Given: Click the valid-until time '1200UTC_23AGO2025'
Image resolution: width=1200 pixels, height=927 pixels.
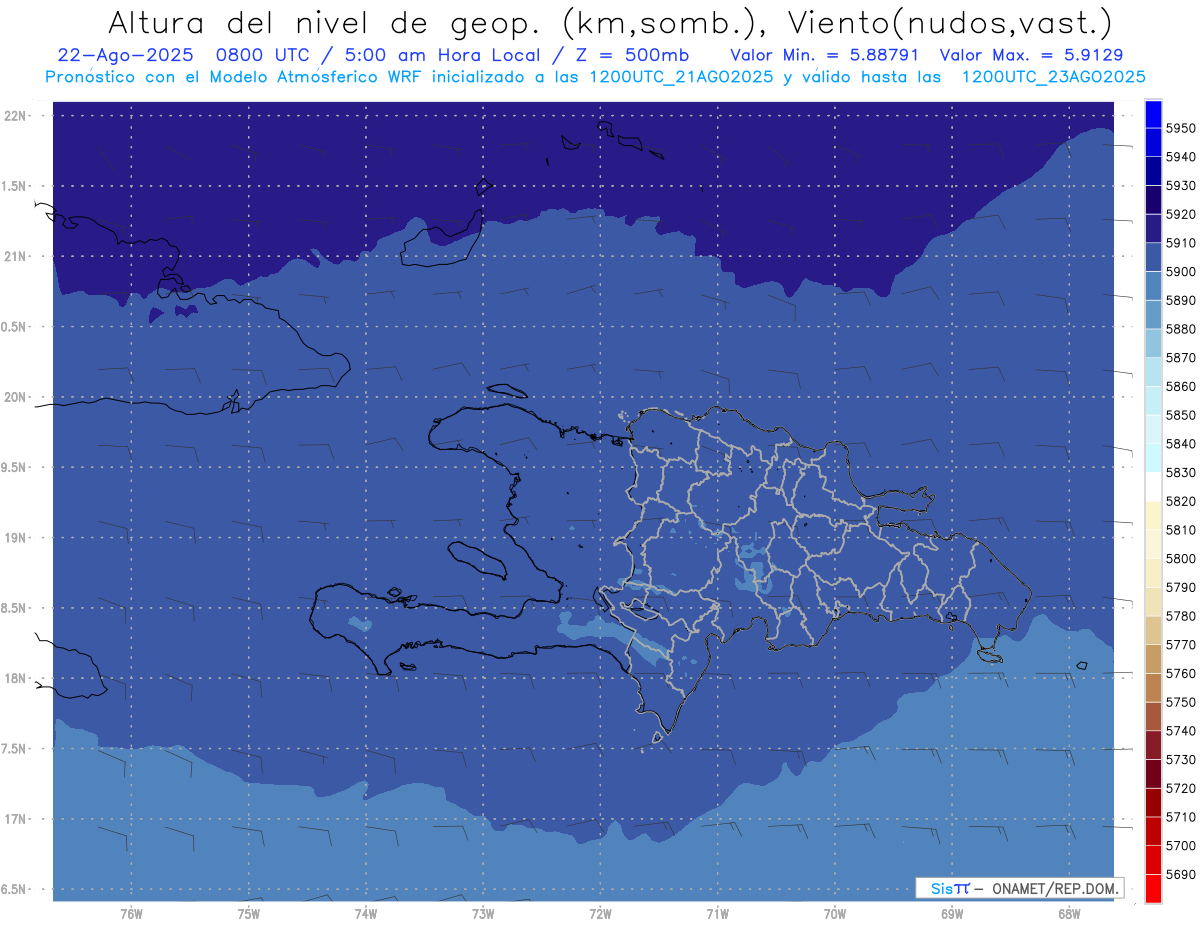Looking at the screenshot, I should [x=1053, y=77].
